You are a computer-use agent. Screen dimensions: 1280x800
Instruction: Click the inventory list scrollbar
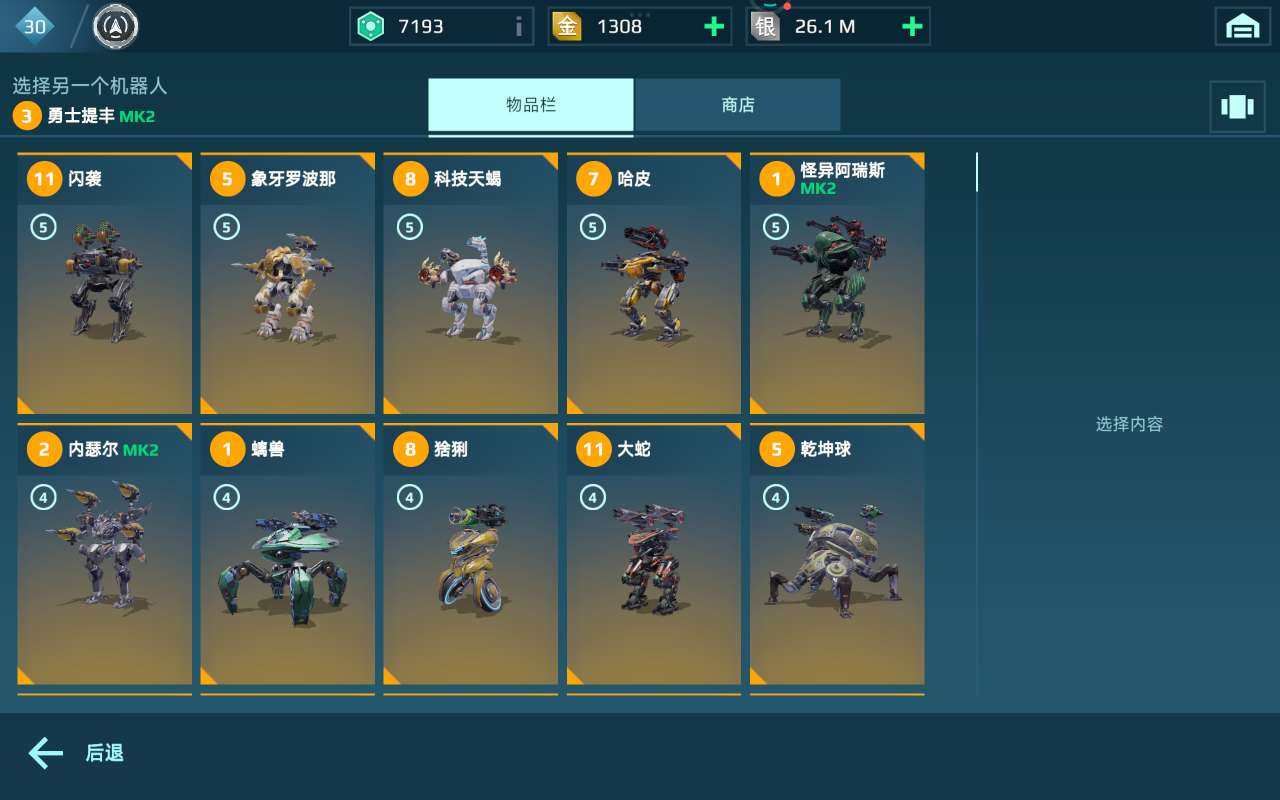point(977,172)
